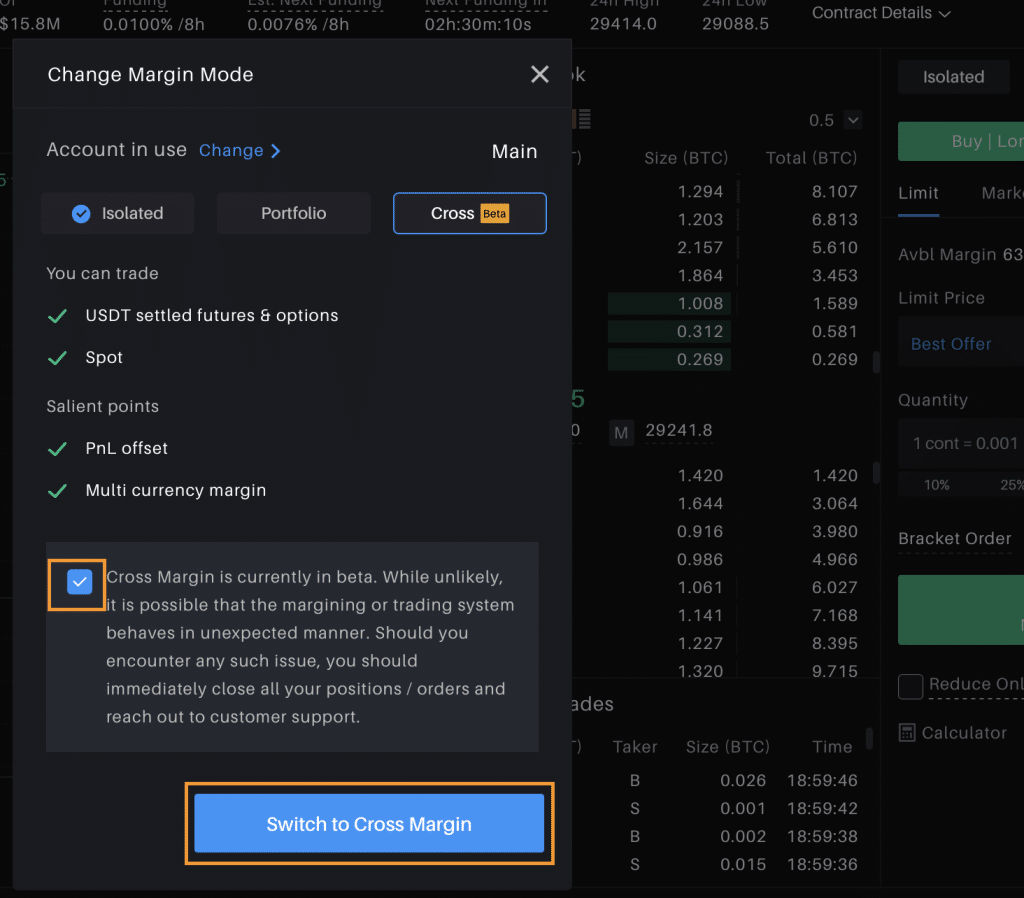Click order book total 9.715
The width and height of the screenshot is (1024, 898).
pos(835,671)
